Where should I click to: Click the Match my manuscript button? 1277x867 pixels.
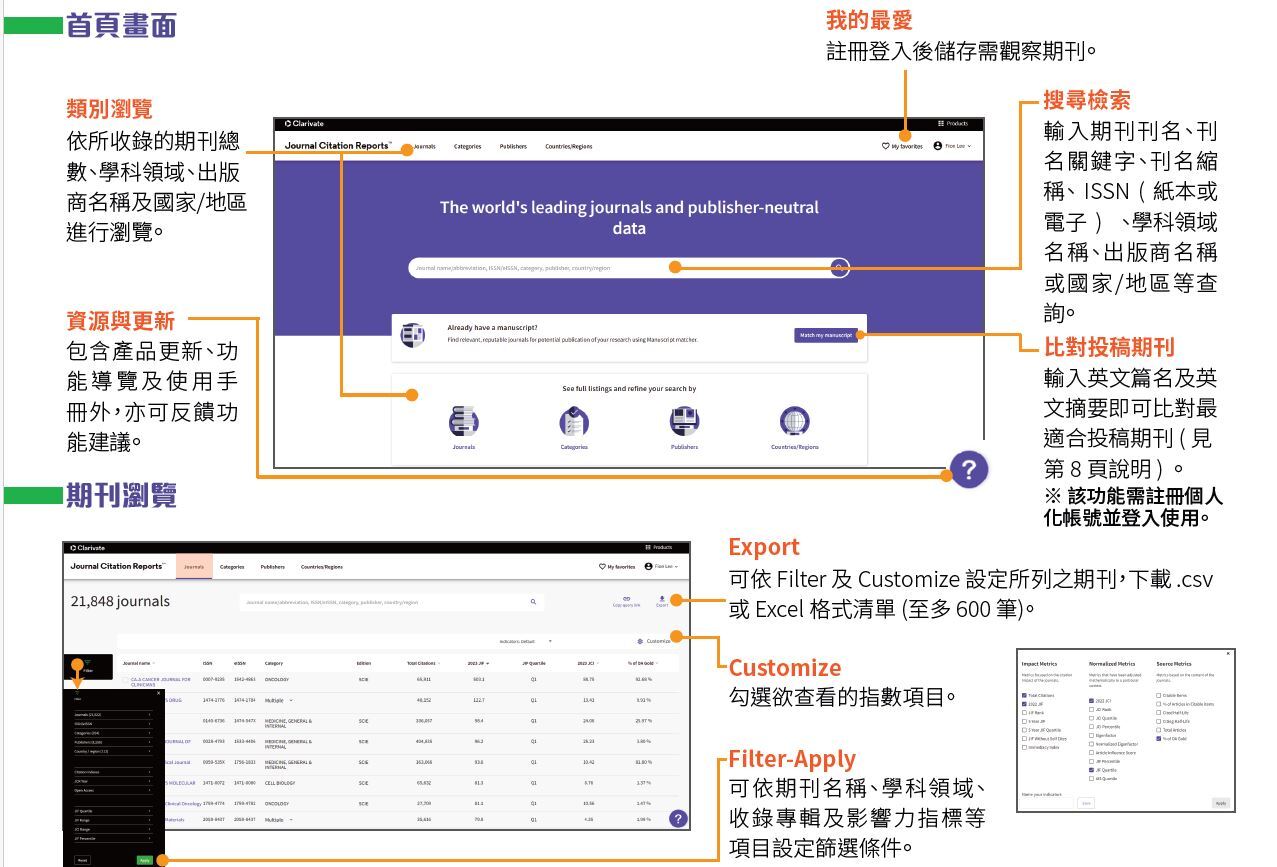(x=826, y=335)
